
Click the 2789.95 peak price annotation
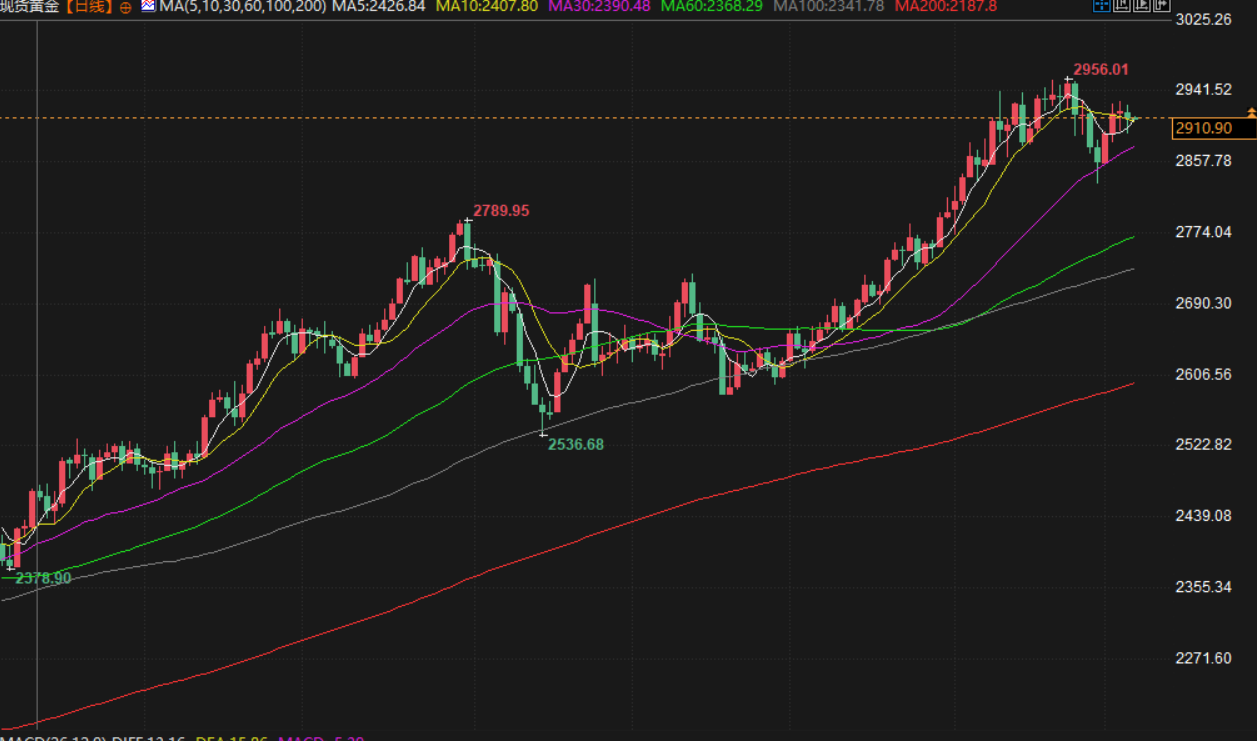tap(502, 211)
